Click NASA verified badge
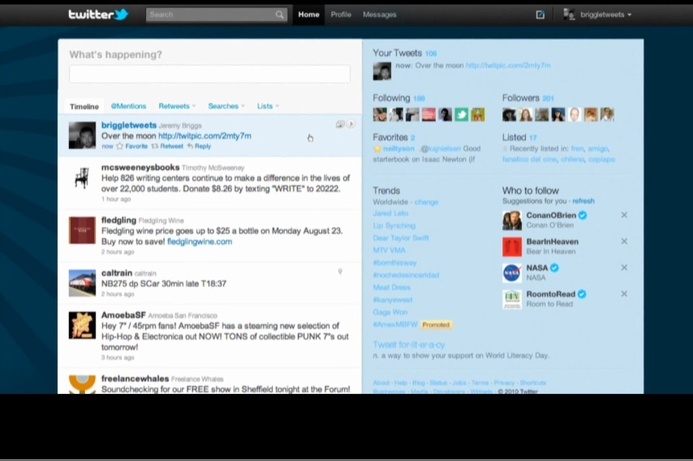The width and height of the screenshot is (693, 461). tap(554, 268)
